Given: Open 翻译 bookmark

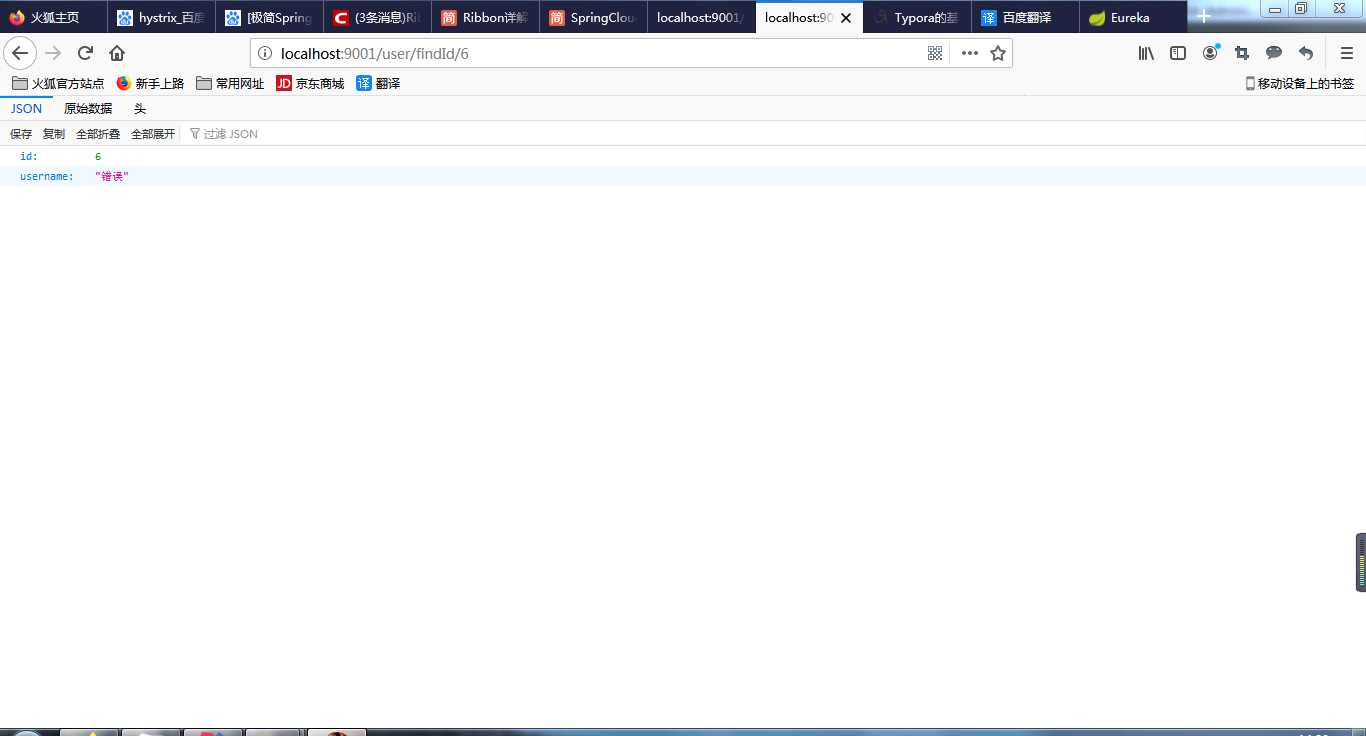Looking at the screenshot, I should 378,83.
